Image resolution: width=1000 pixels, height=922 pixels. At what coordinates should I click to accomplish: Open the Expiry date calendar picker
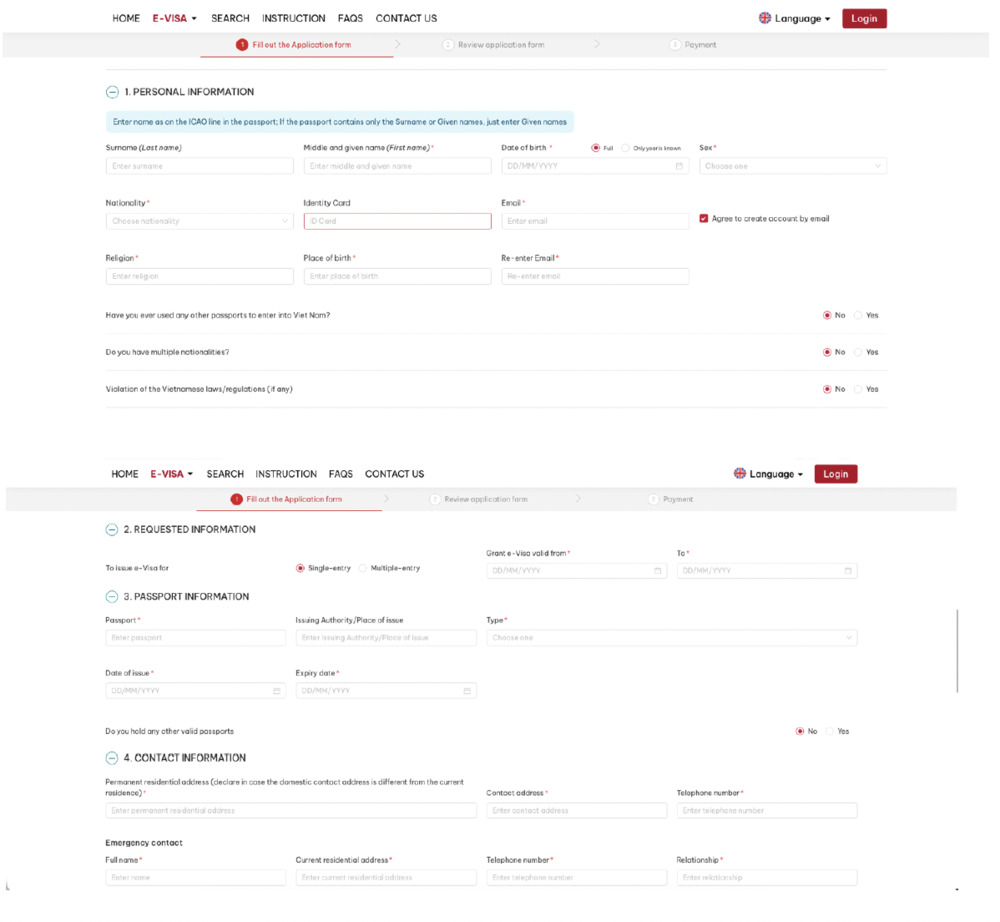pos(466,690)
